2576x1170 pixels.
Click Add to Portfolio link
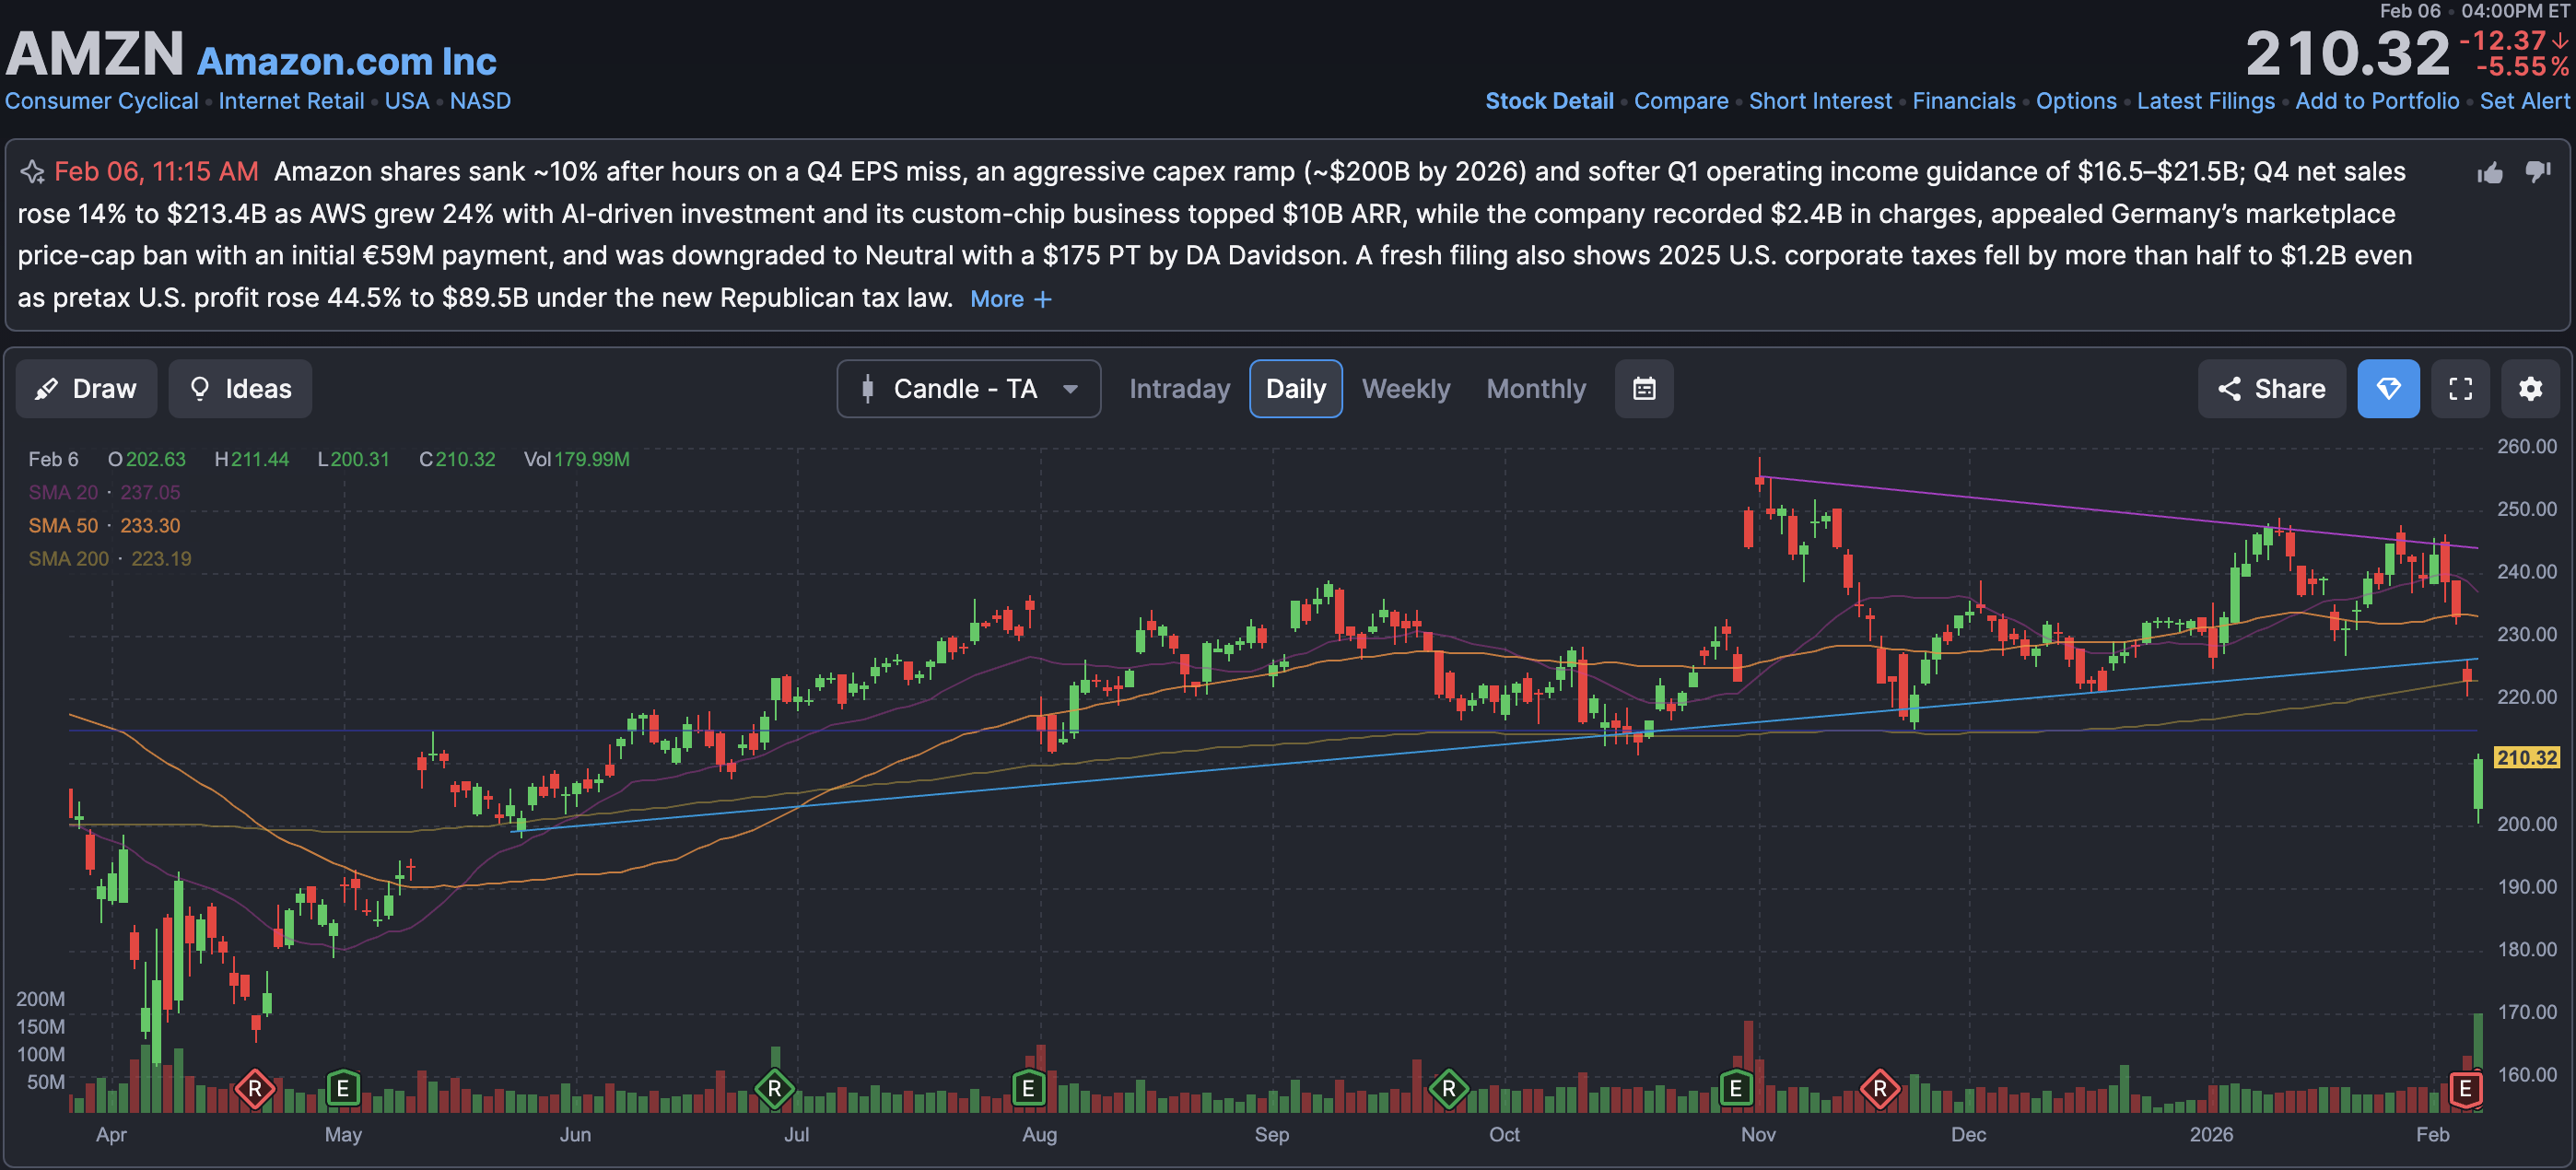pyautogui.click(x=2376, y=101)
